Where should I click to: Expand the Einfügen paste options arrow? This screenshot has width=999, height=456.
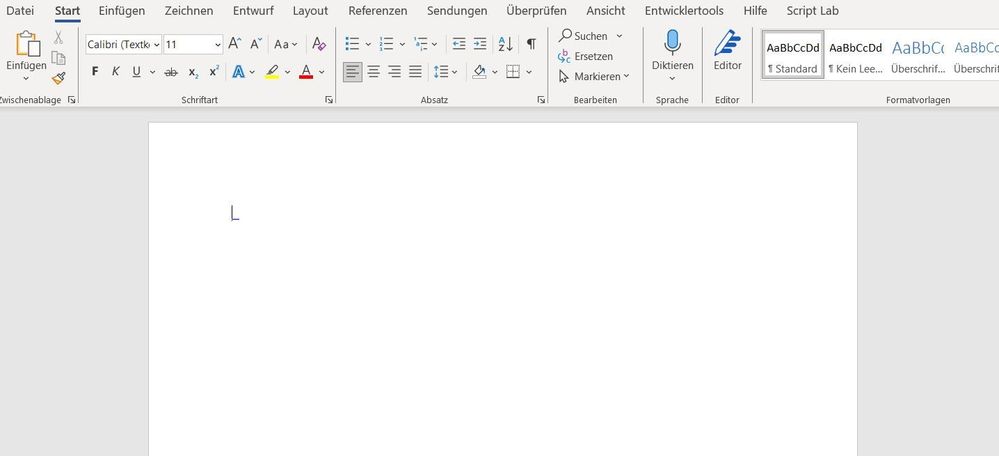pyautogui.click(x=26, y=78)
